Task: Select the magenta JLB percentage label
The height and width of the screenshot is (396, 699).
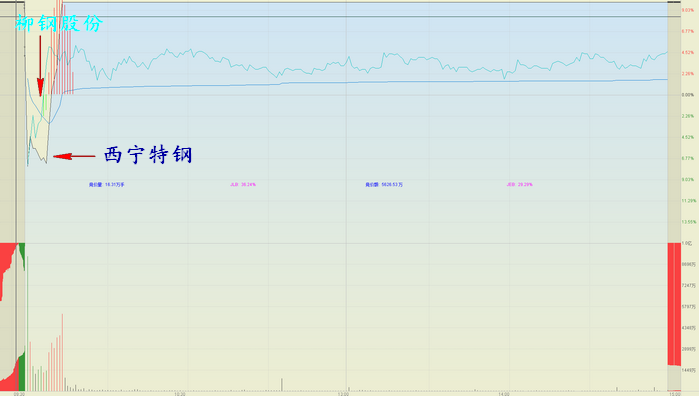Action: (243, 185)
